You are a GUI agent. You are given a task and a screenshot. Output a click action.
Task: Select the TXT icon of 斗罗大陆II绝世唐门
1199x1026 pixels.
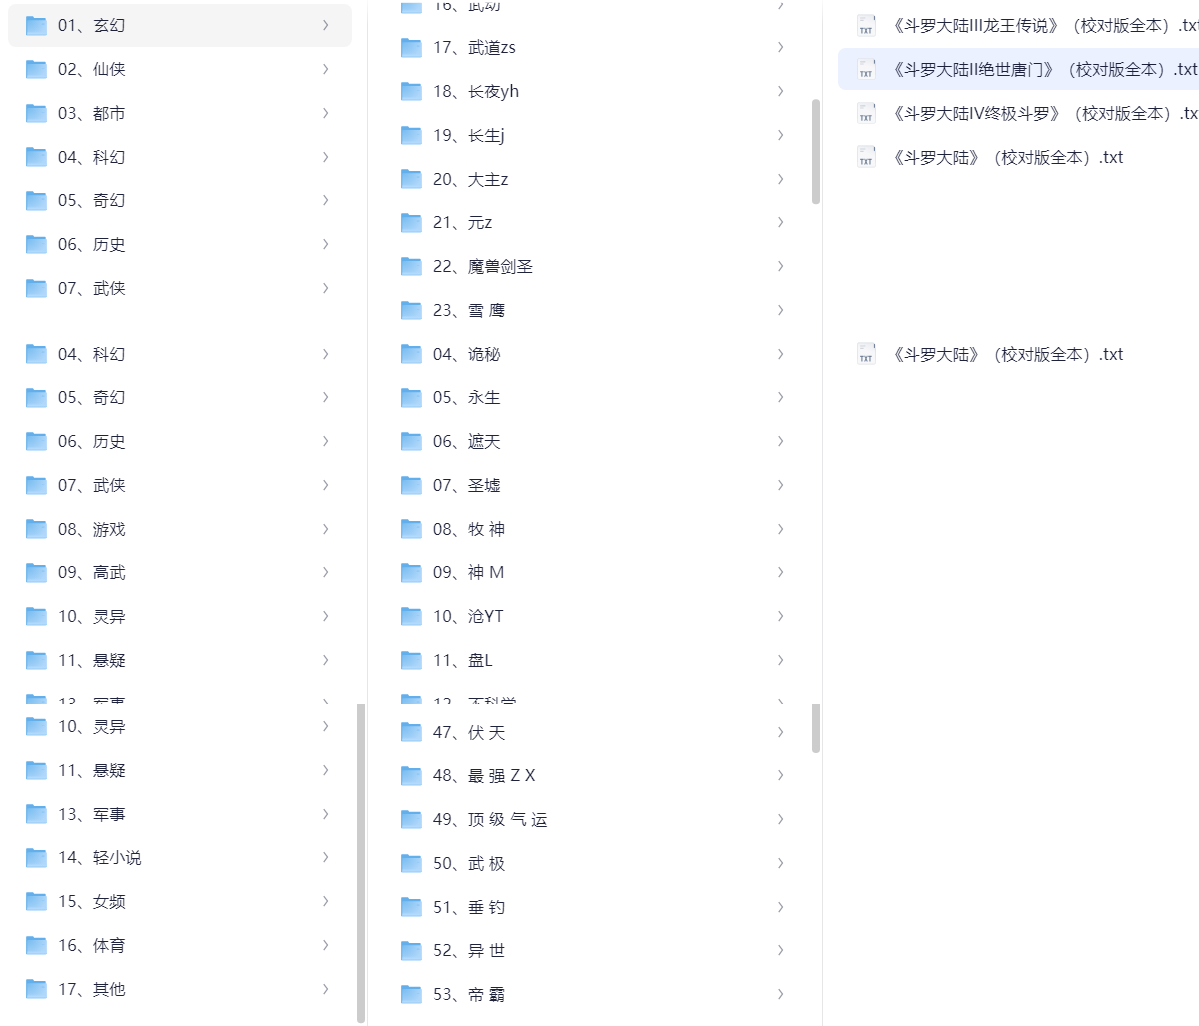(x=866, y=70)
